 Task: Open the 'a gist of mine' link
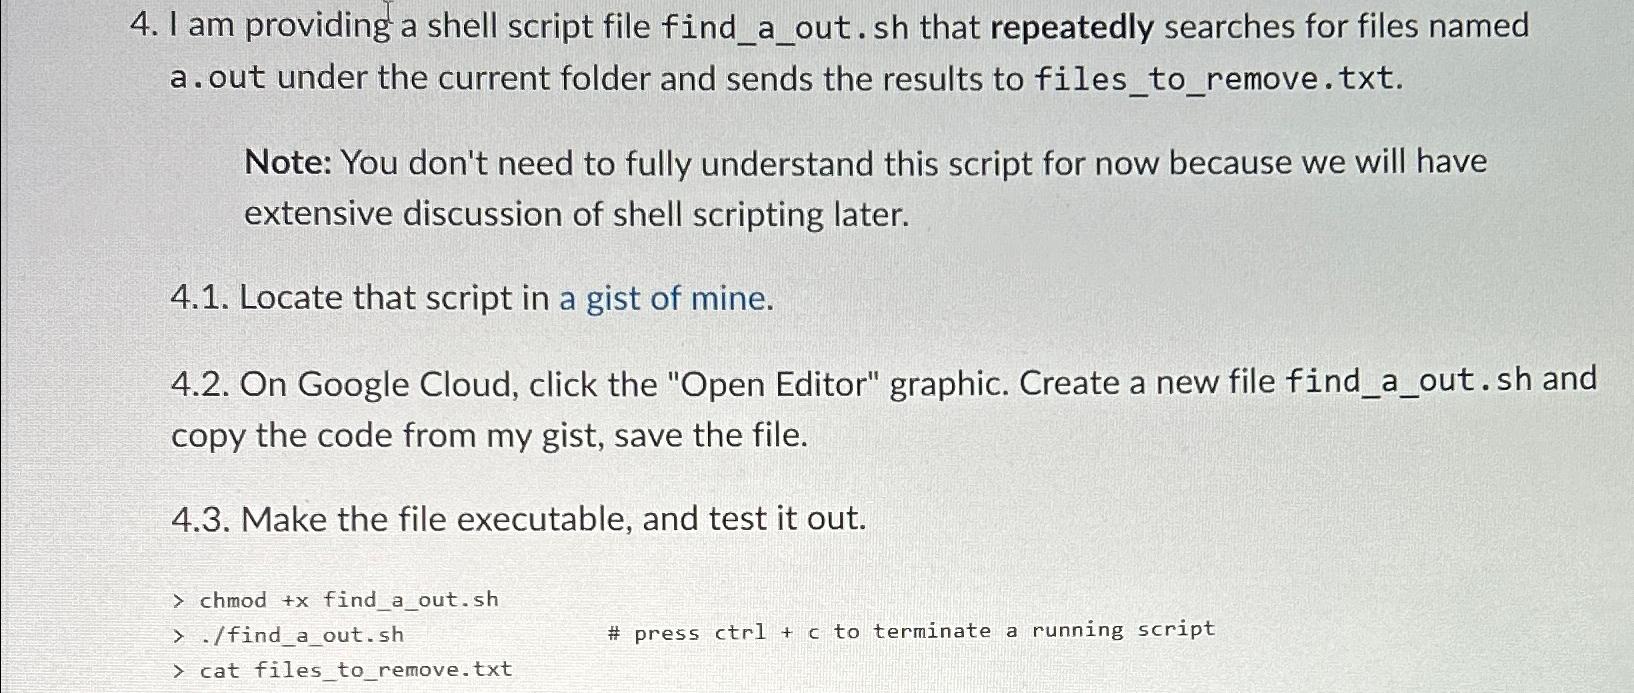tap(666, 299)
